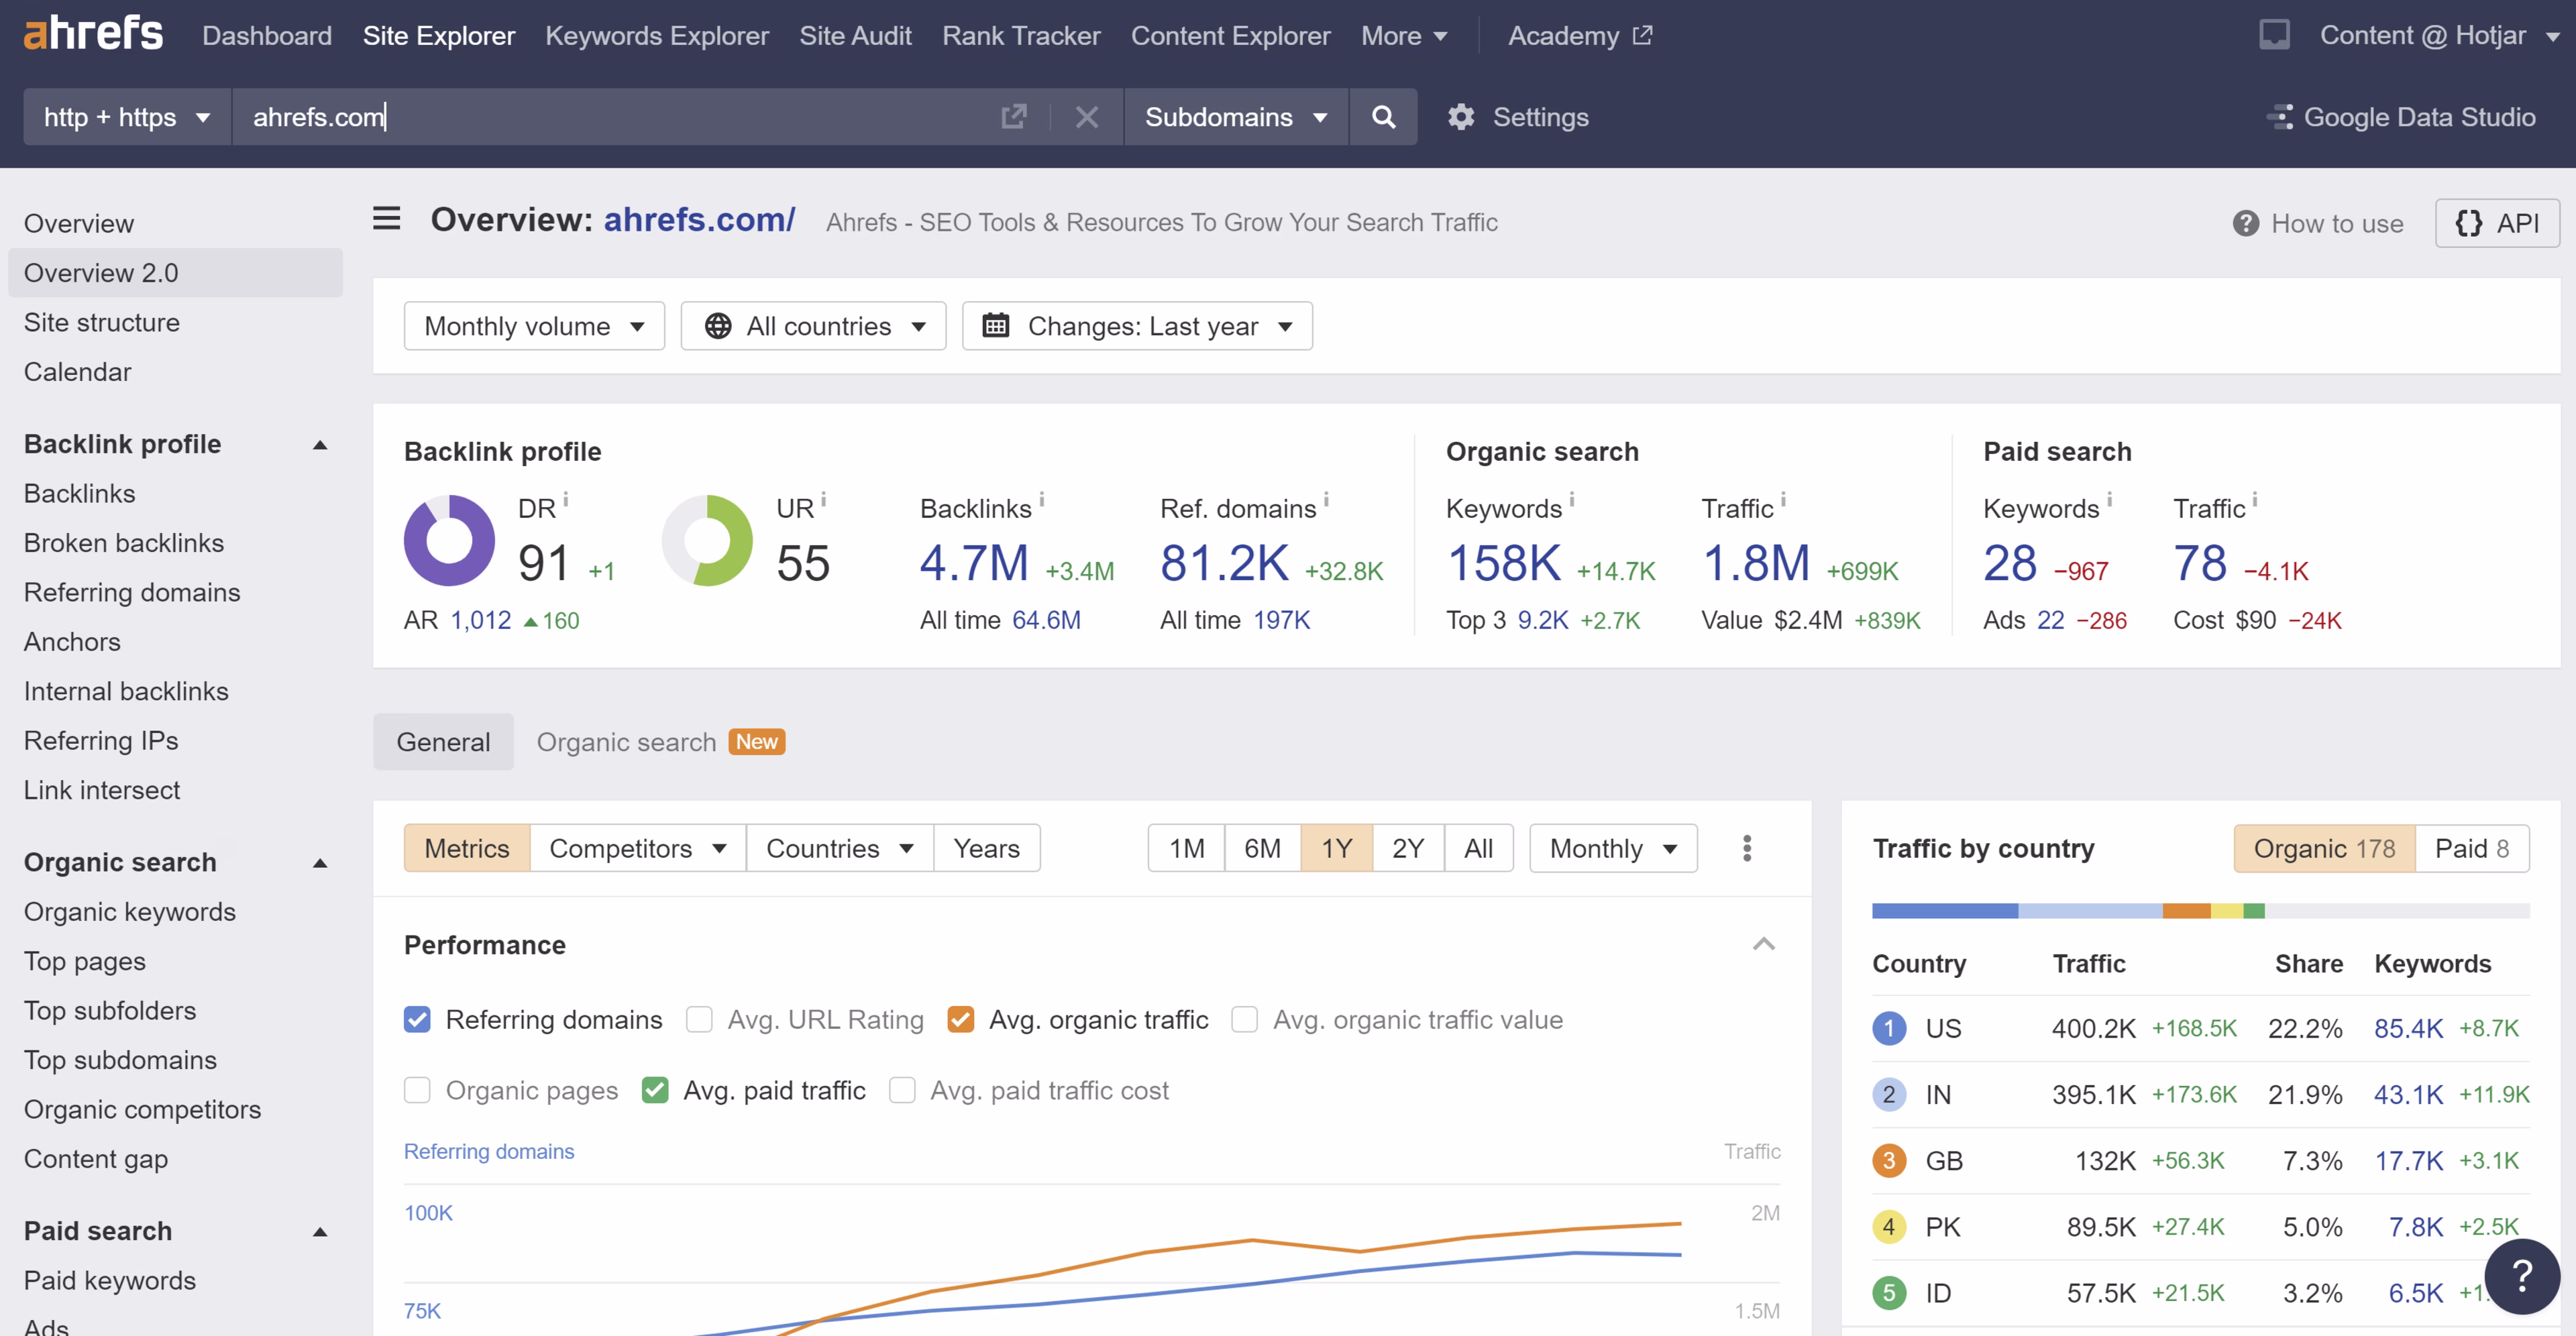
Task: Expand the All countries dropdown
Action: coord(813,326)
